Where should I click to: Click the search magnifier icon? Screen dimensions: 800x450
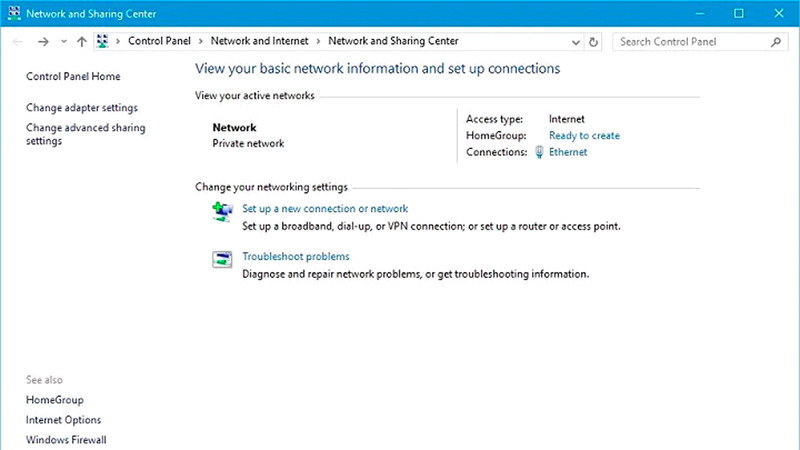[775, 42]
